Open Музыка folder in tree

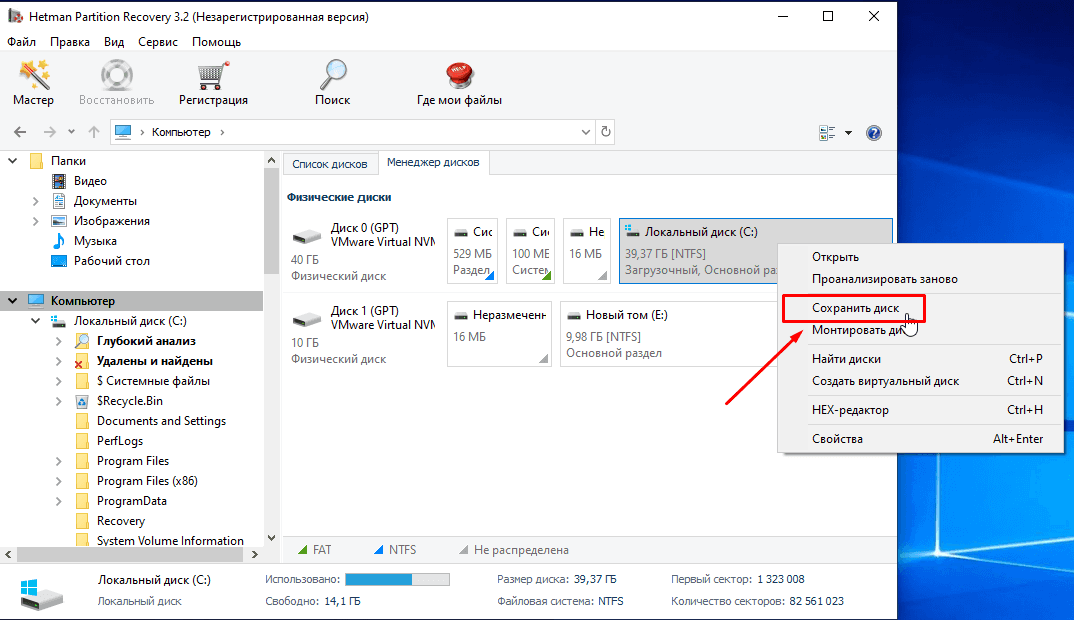(95, 241)
